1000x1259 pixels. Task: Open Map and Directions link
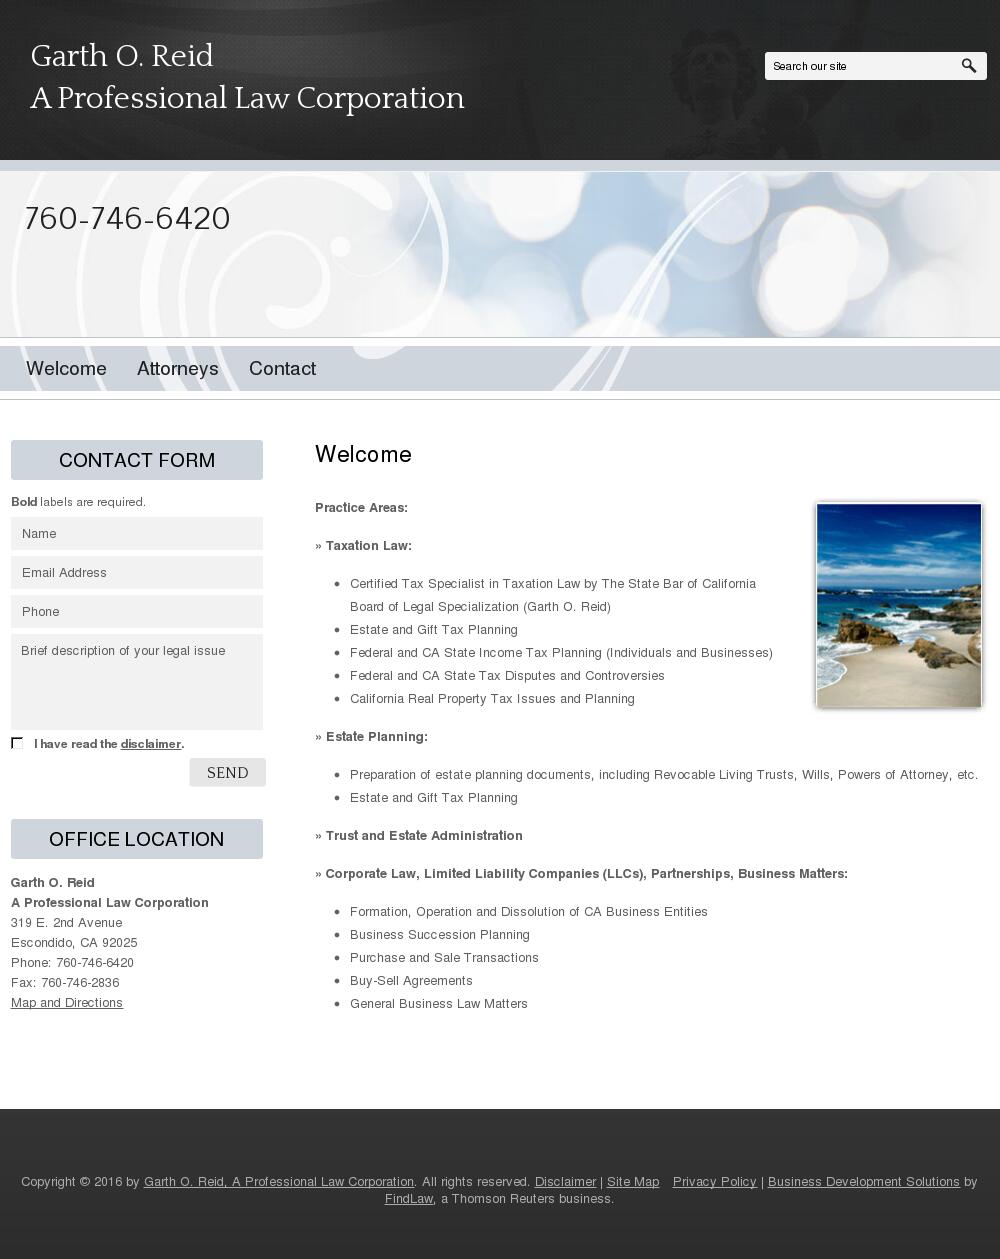click(67, 1003)
